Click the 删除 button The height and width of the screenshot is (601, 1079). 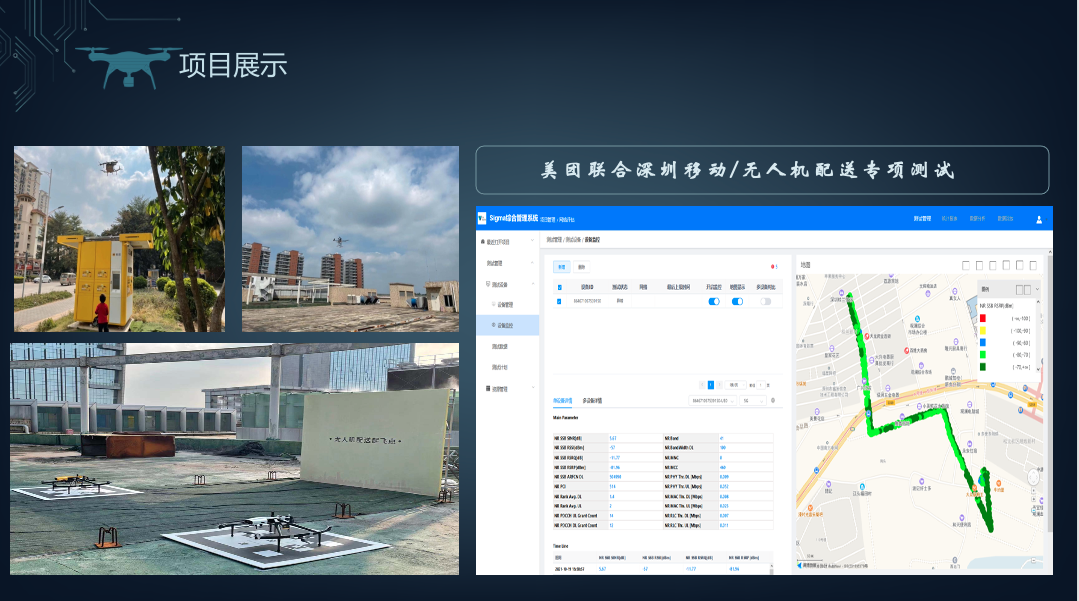point(581,267)
